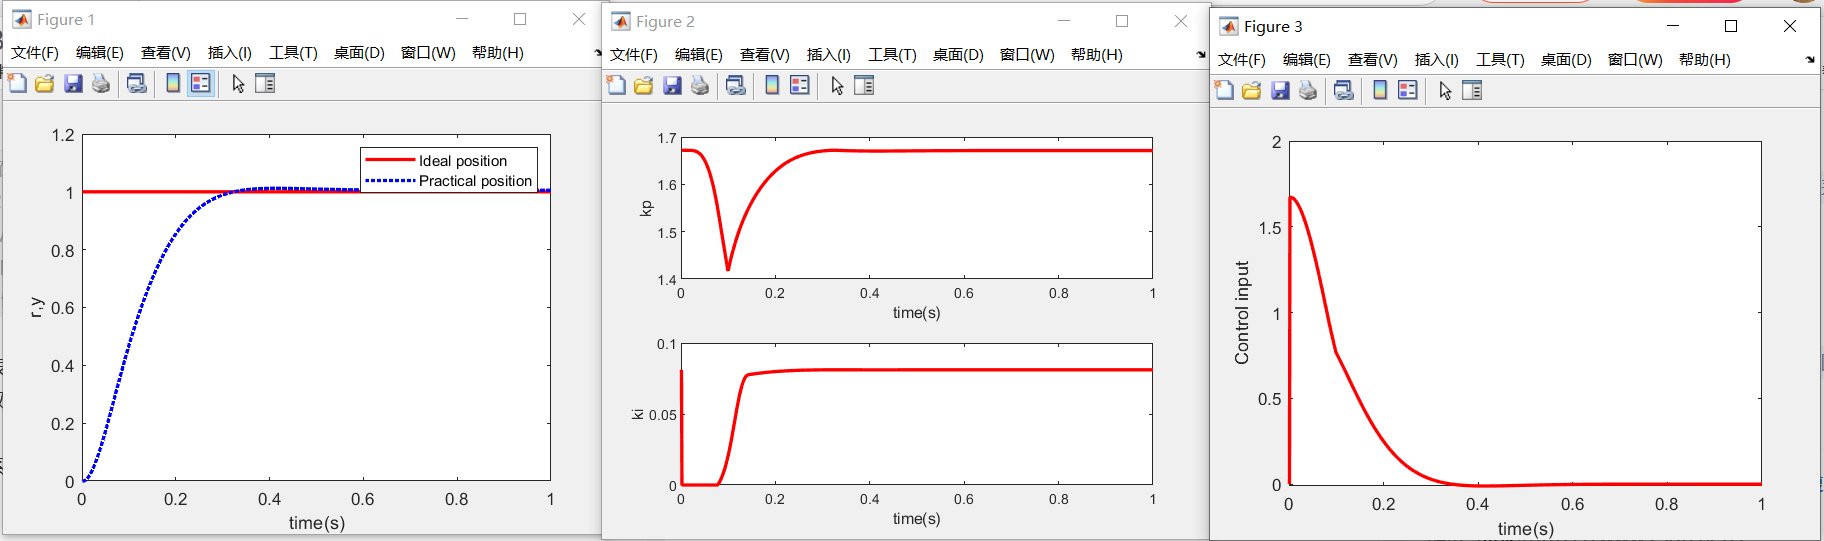Insert colorbar in Figure 1
1824x541 pixels.
[x=173, y=84]
